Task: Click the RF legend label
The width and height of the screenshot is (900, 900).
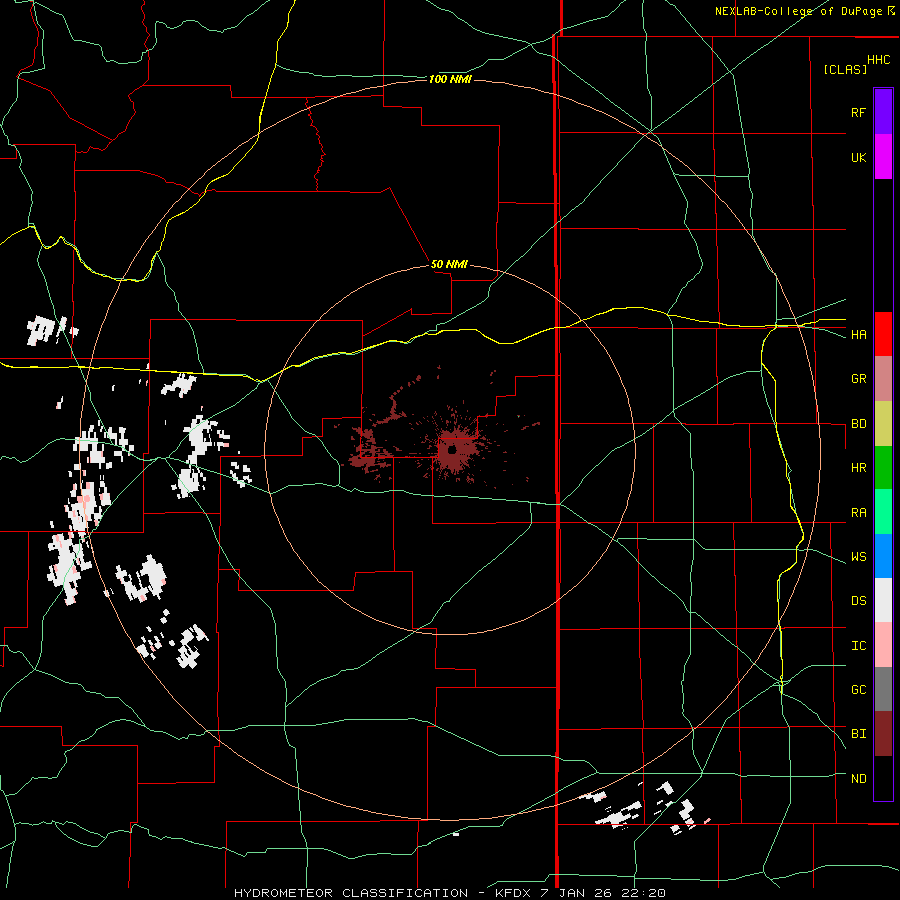Action: click(858, 112)
